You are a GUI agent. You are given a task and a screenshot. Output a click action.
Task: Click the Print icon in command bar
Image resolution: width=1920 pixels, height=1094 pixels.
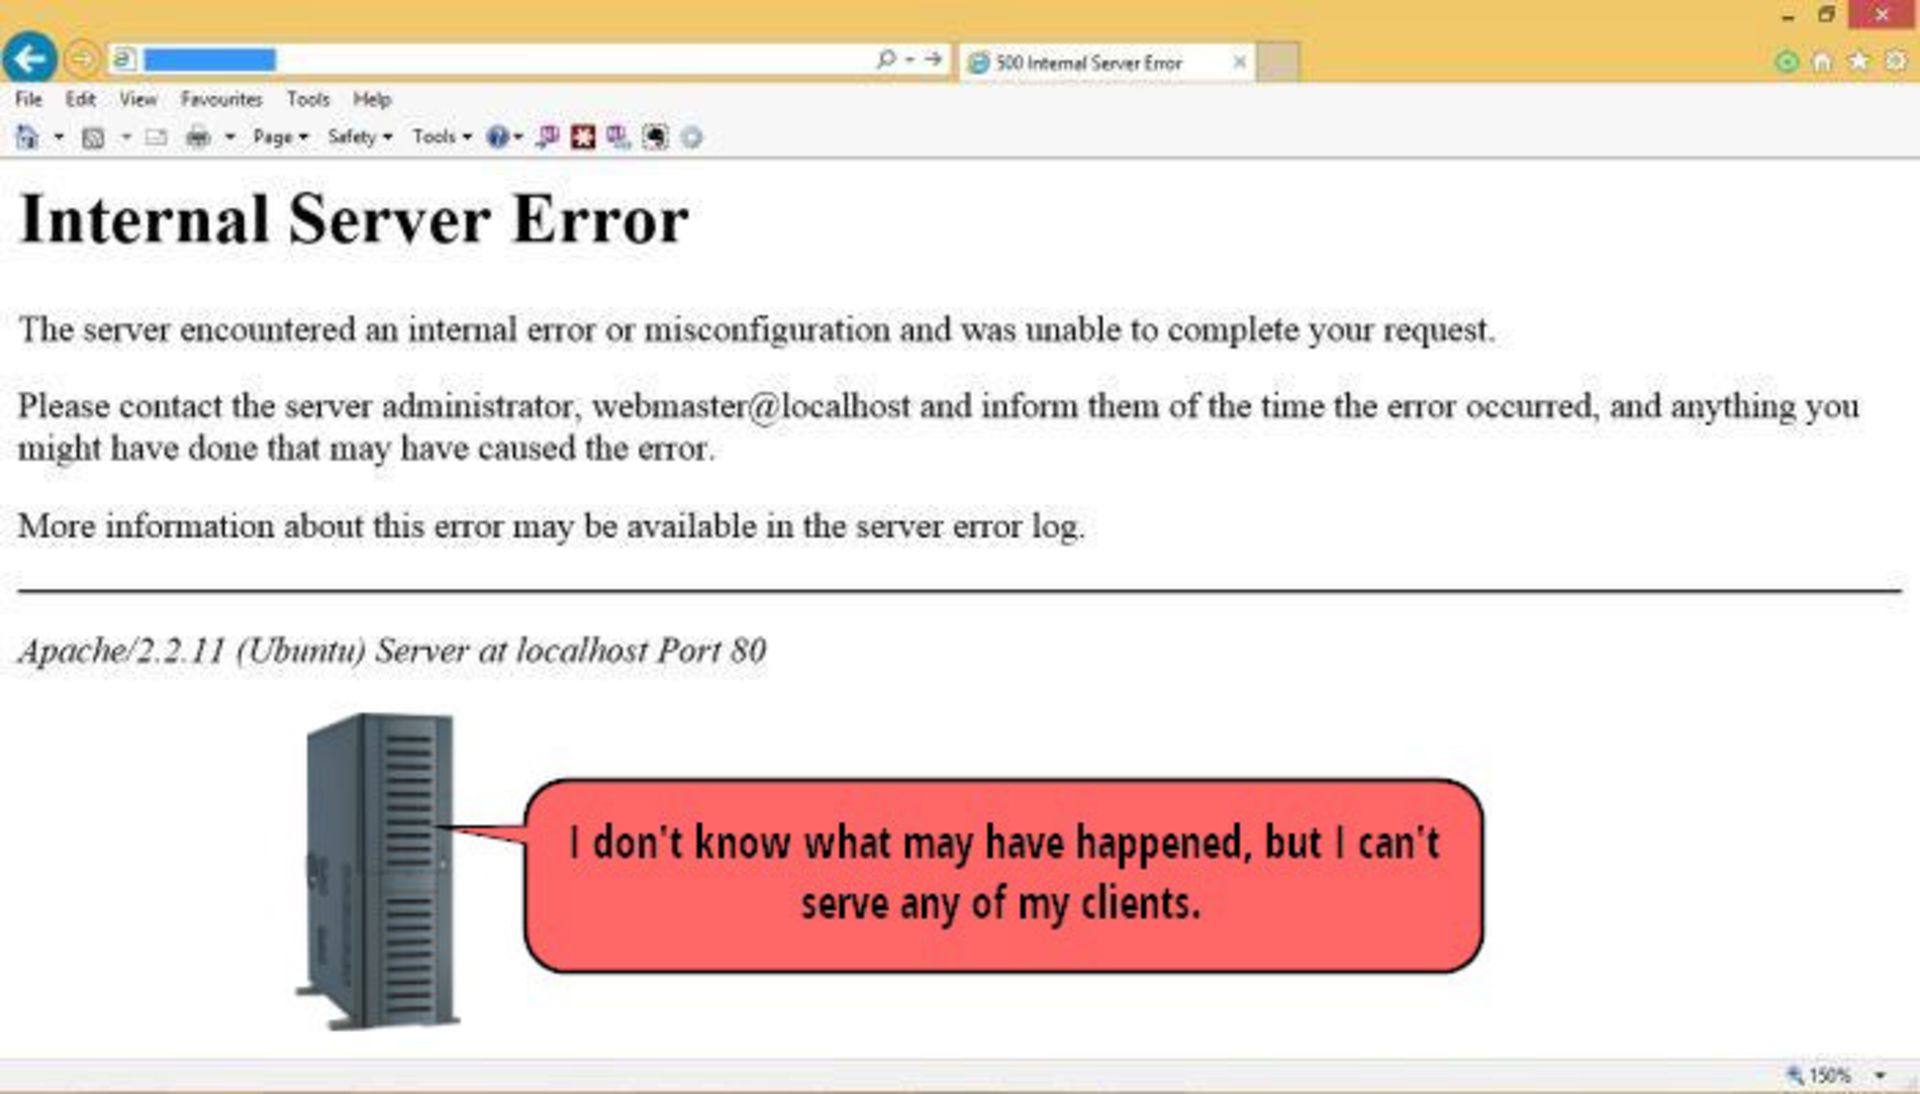(198, 137)
